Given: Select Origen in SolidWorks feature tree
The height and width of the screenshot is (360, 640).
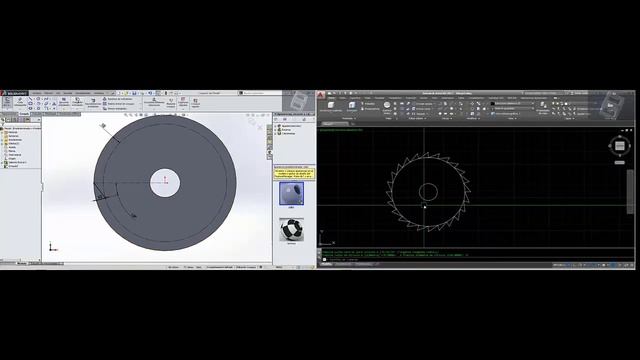Looking at the screenshot, I should [12, 159].
